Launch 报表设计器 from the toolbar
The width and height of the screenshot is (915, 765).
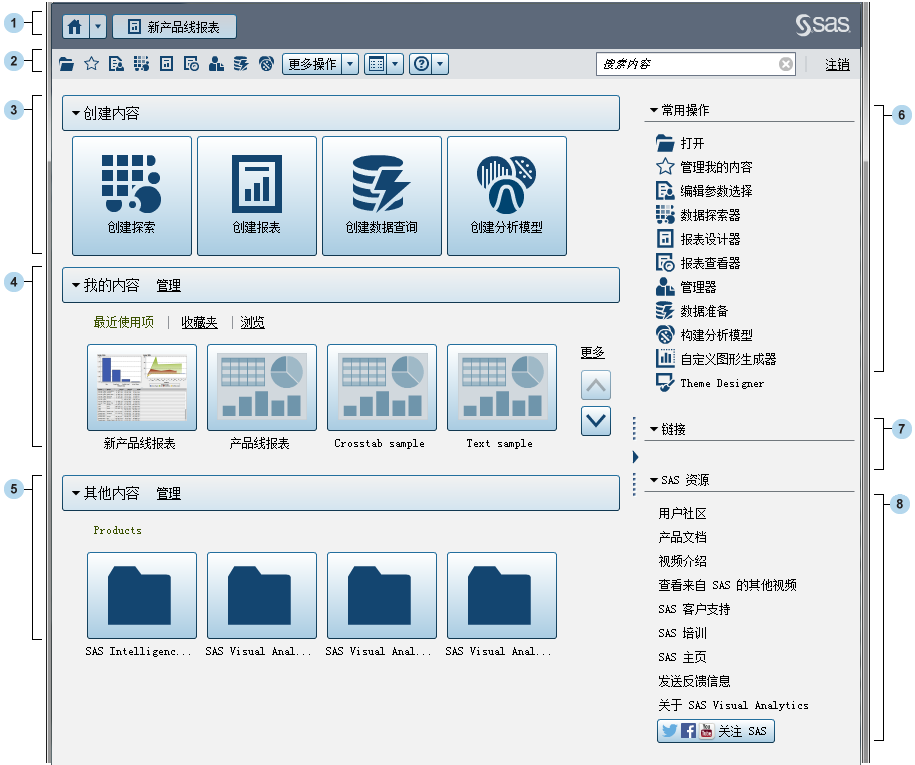coord(167,63)
